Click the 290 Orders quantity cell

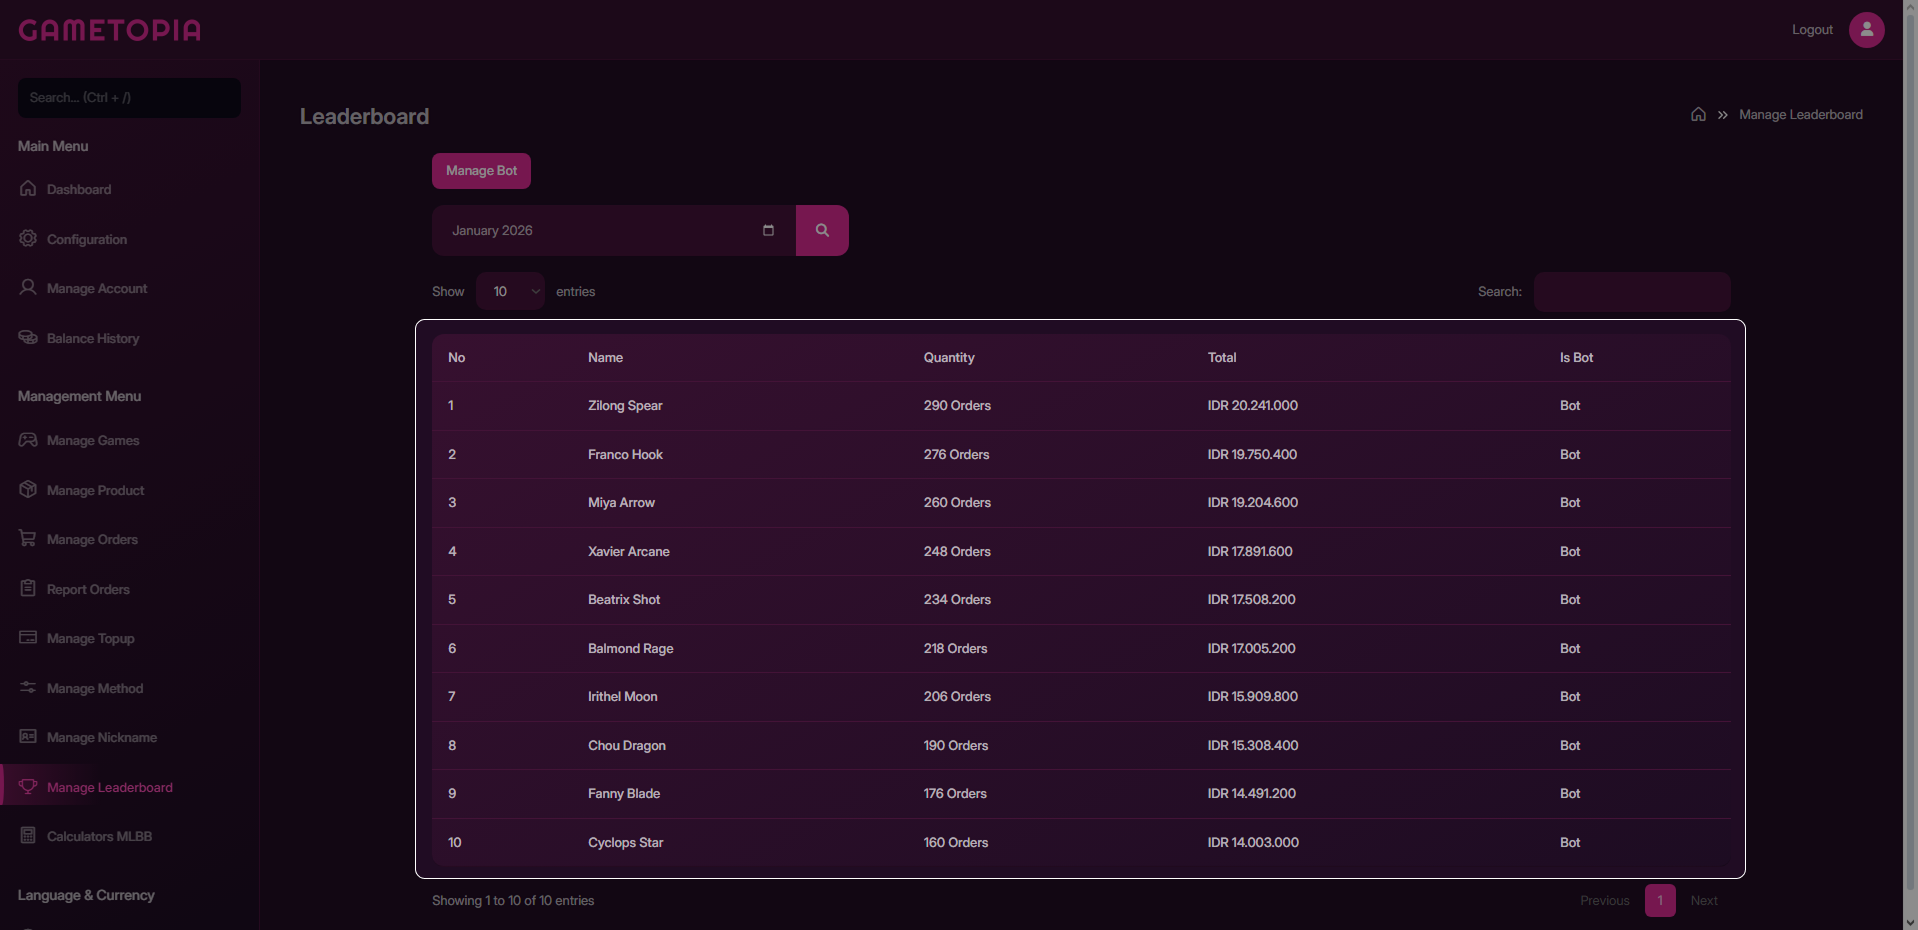click(957, 405)
